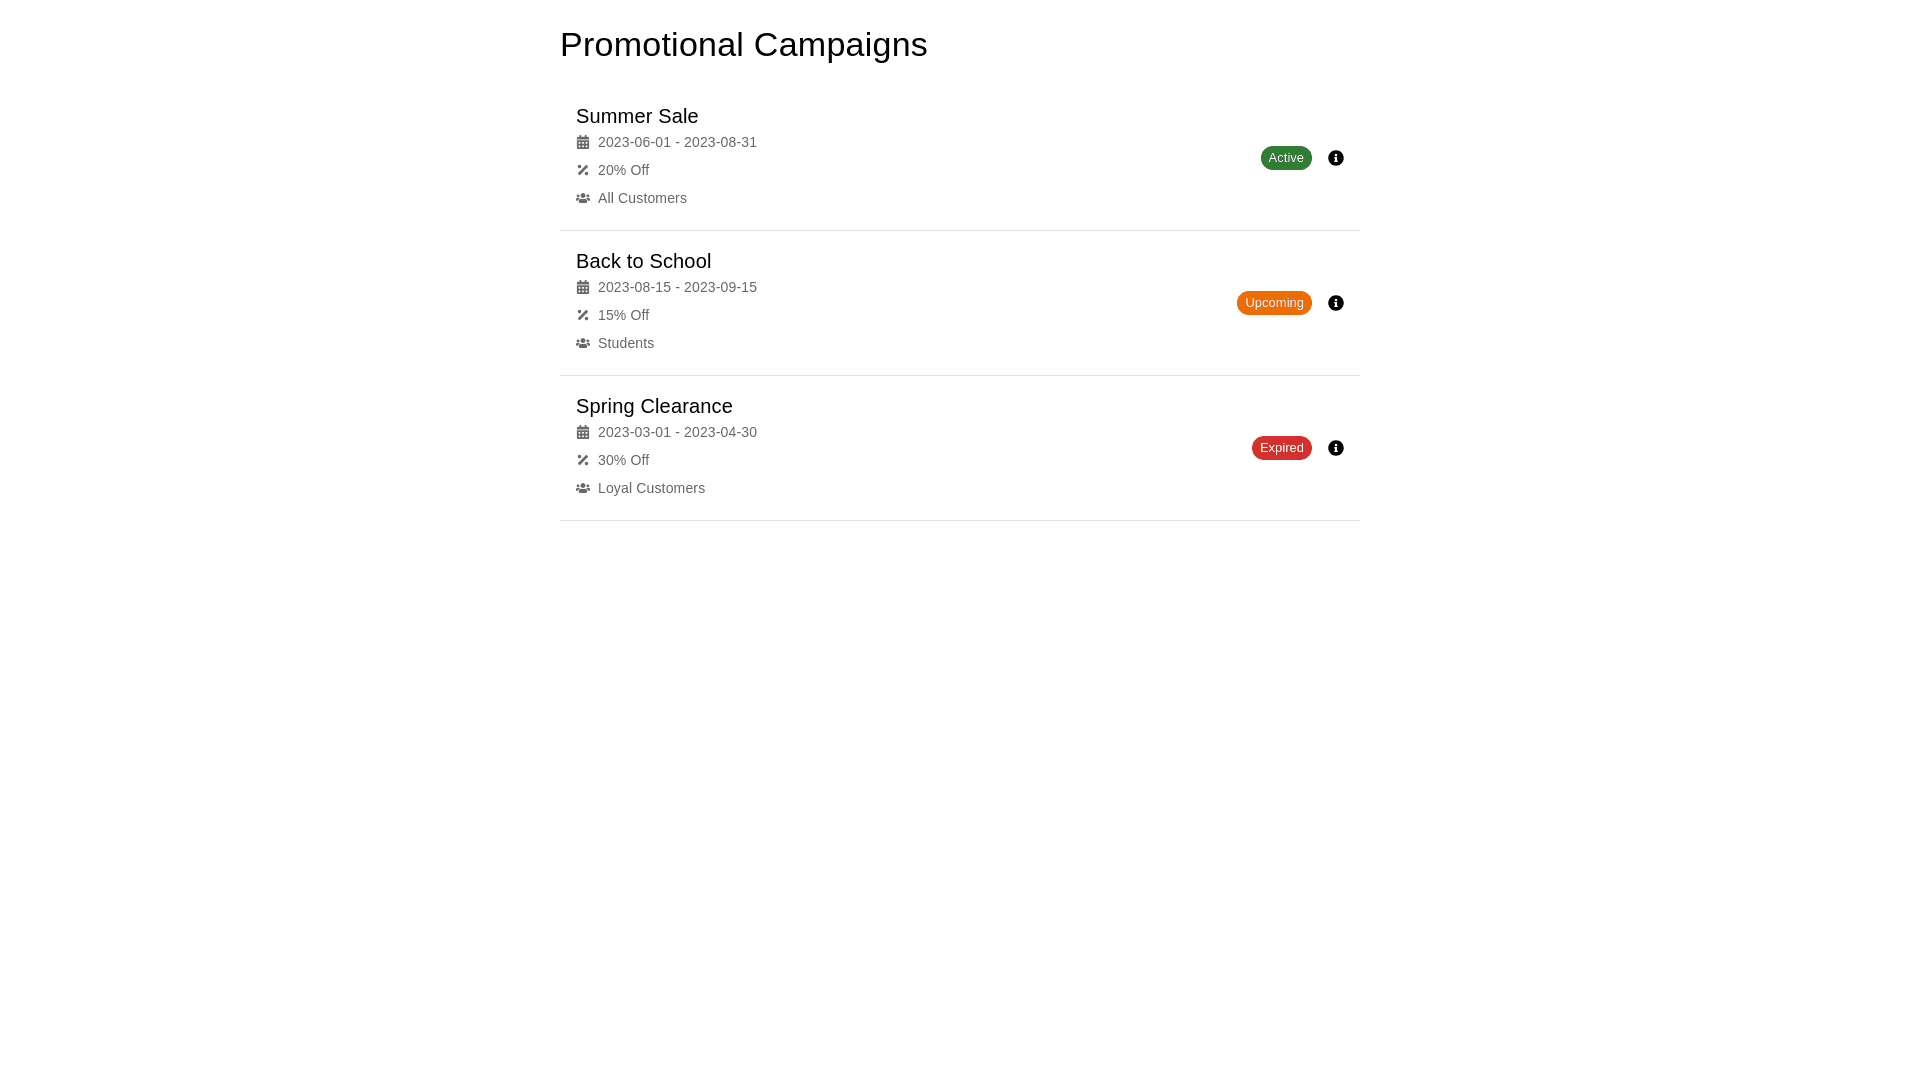Viewport: 1920px width, 1080px height.
Task: Click the percent icon beside 20% Off
Action: point(583,170)
